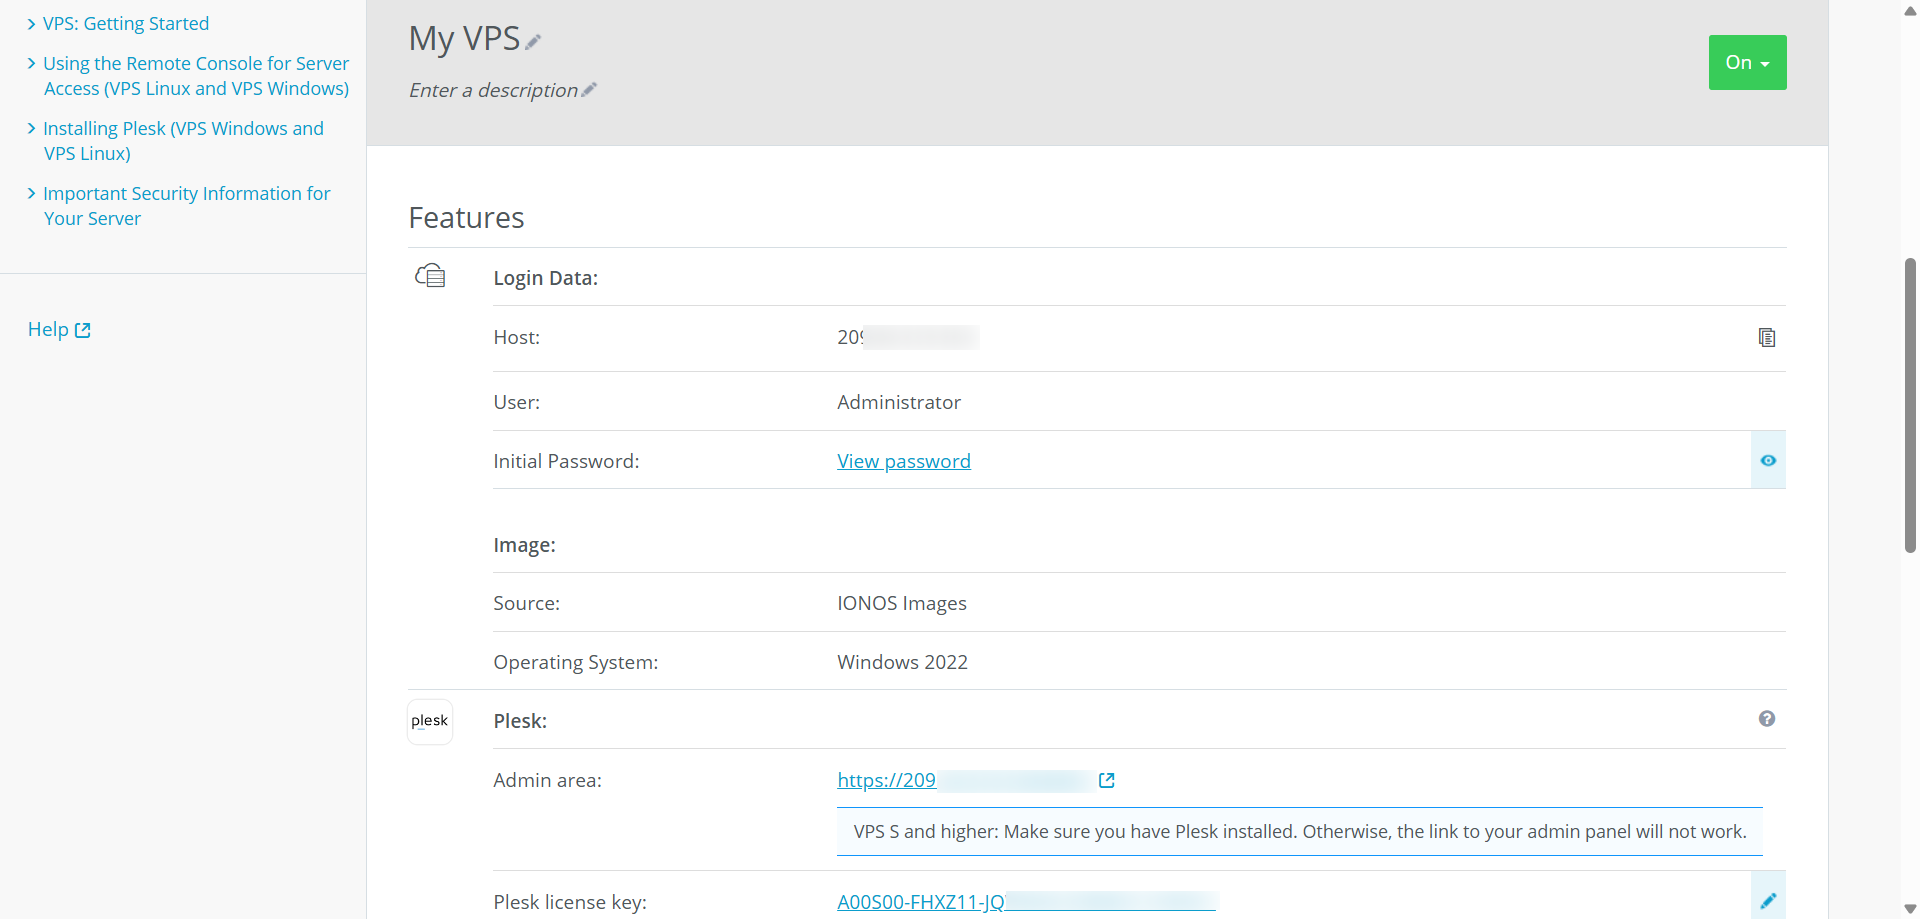Viewport: 1920px width, 919px height.
Task: Open the Help link in sidebar
Action: coord(59,330)
